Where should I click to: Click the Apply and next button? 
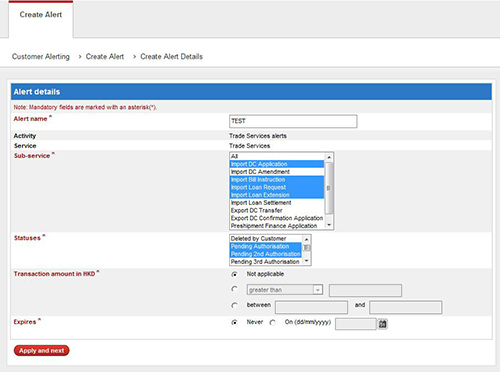pos(41,351)
